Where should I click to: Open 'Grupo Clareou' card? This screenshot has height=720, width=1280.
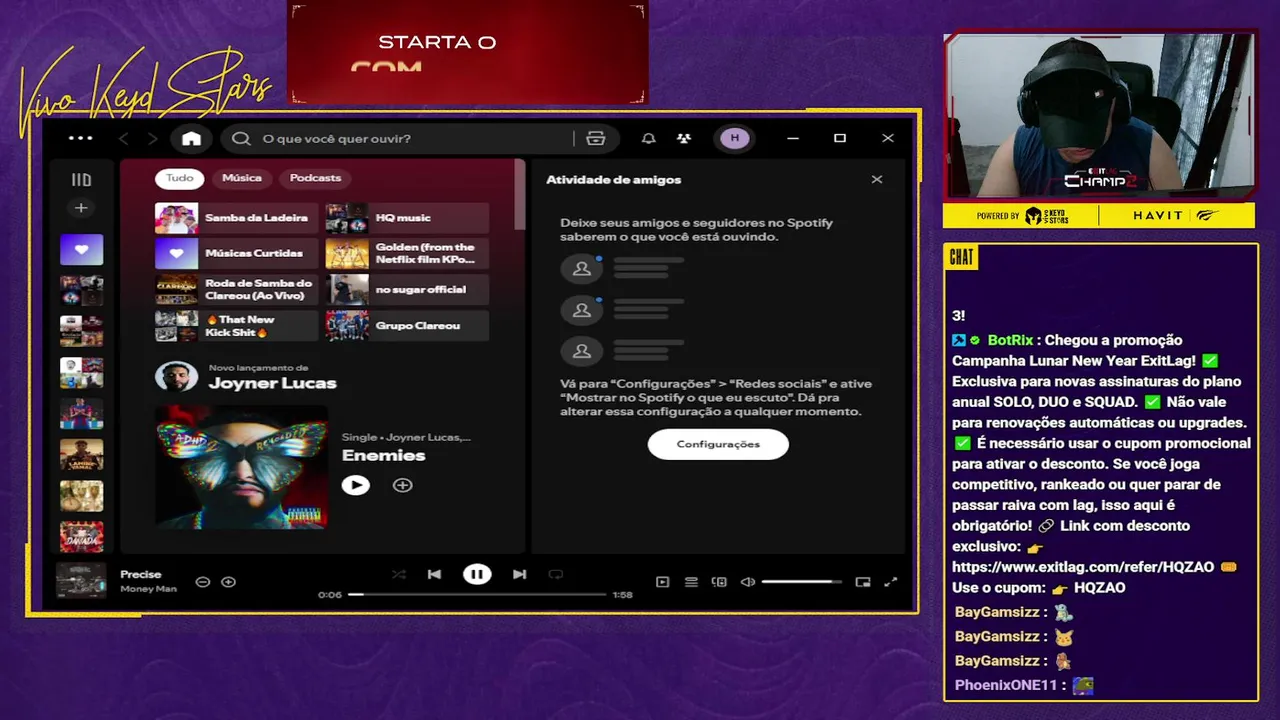(407, 326)
